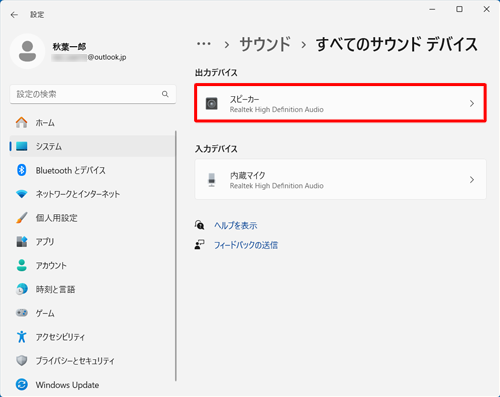Click Realtek High Definition Audio under スピーカー
Screen dimensions: 500x397
(277, 110)
